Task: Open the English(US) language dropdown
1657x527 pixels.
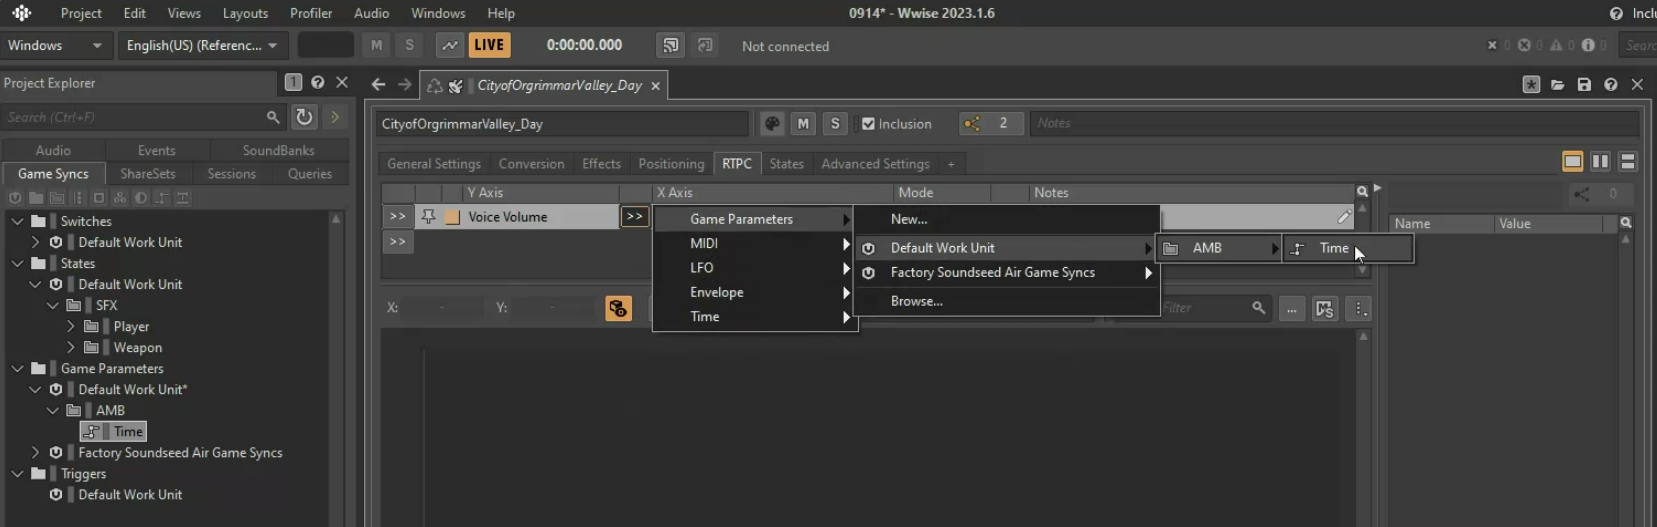Action: coord(202,45)
